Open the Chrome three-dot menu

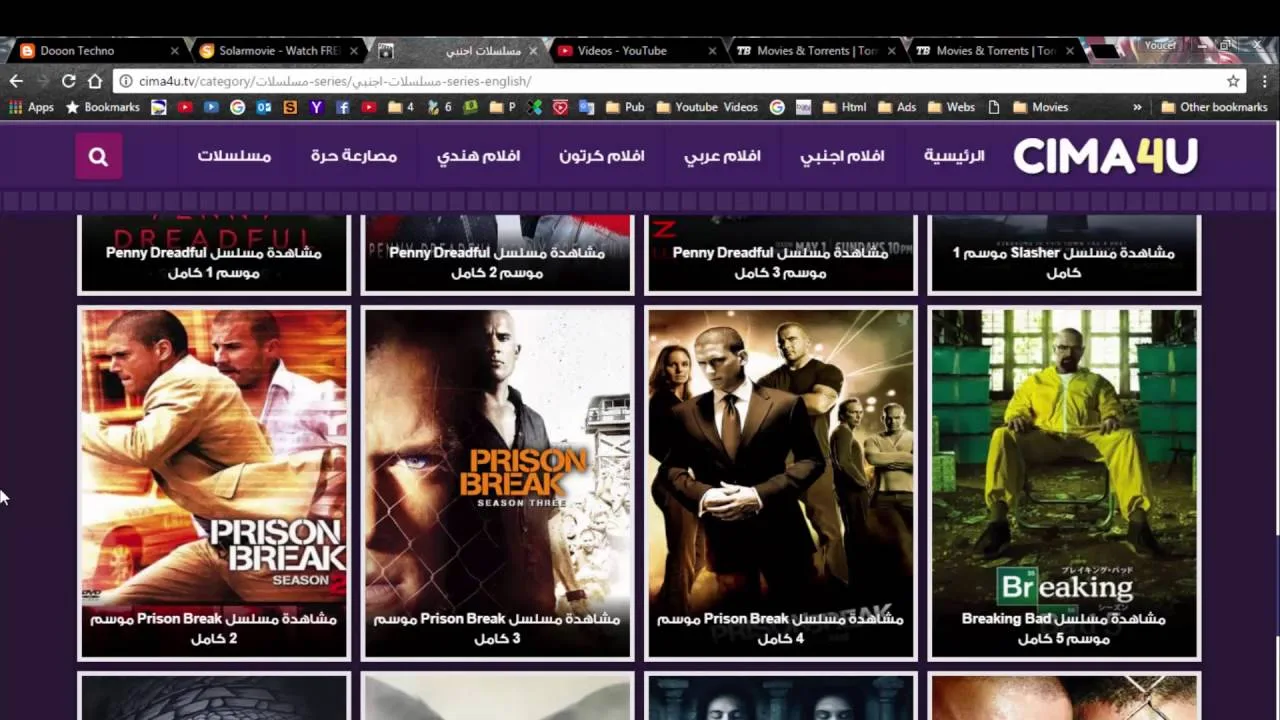tap(1264, 81)
